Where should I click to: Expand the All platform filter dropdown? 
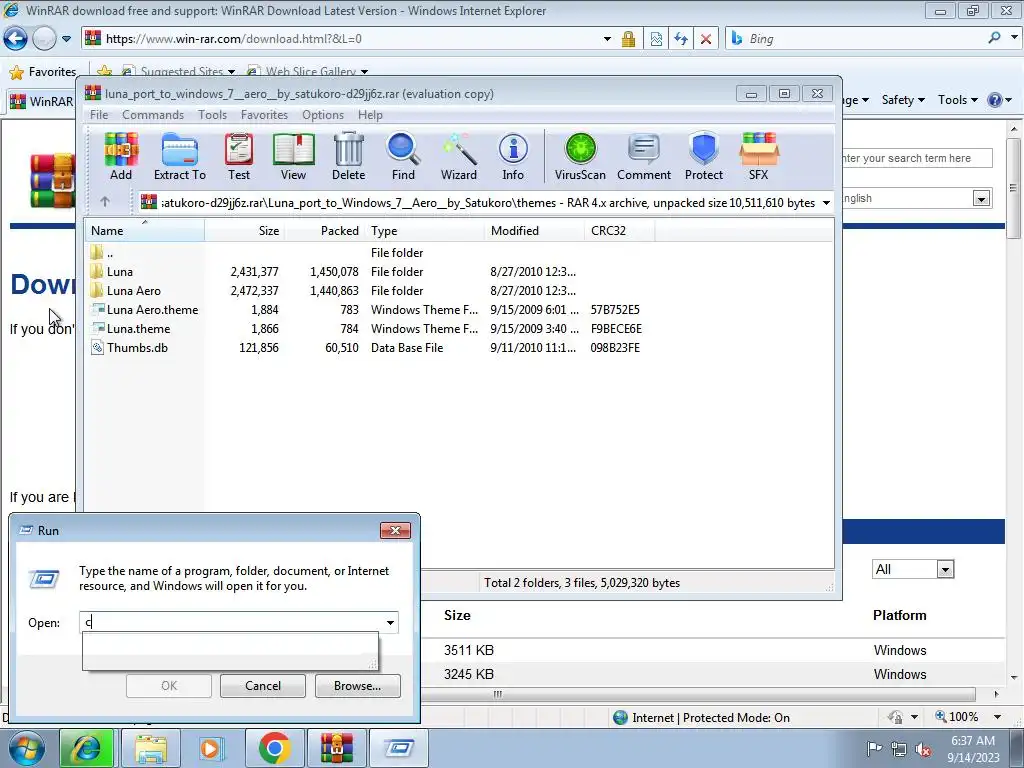(x=945, y=569)
